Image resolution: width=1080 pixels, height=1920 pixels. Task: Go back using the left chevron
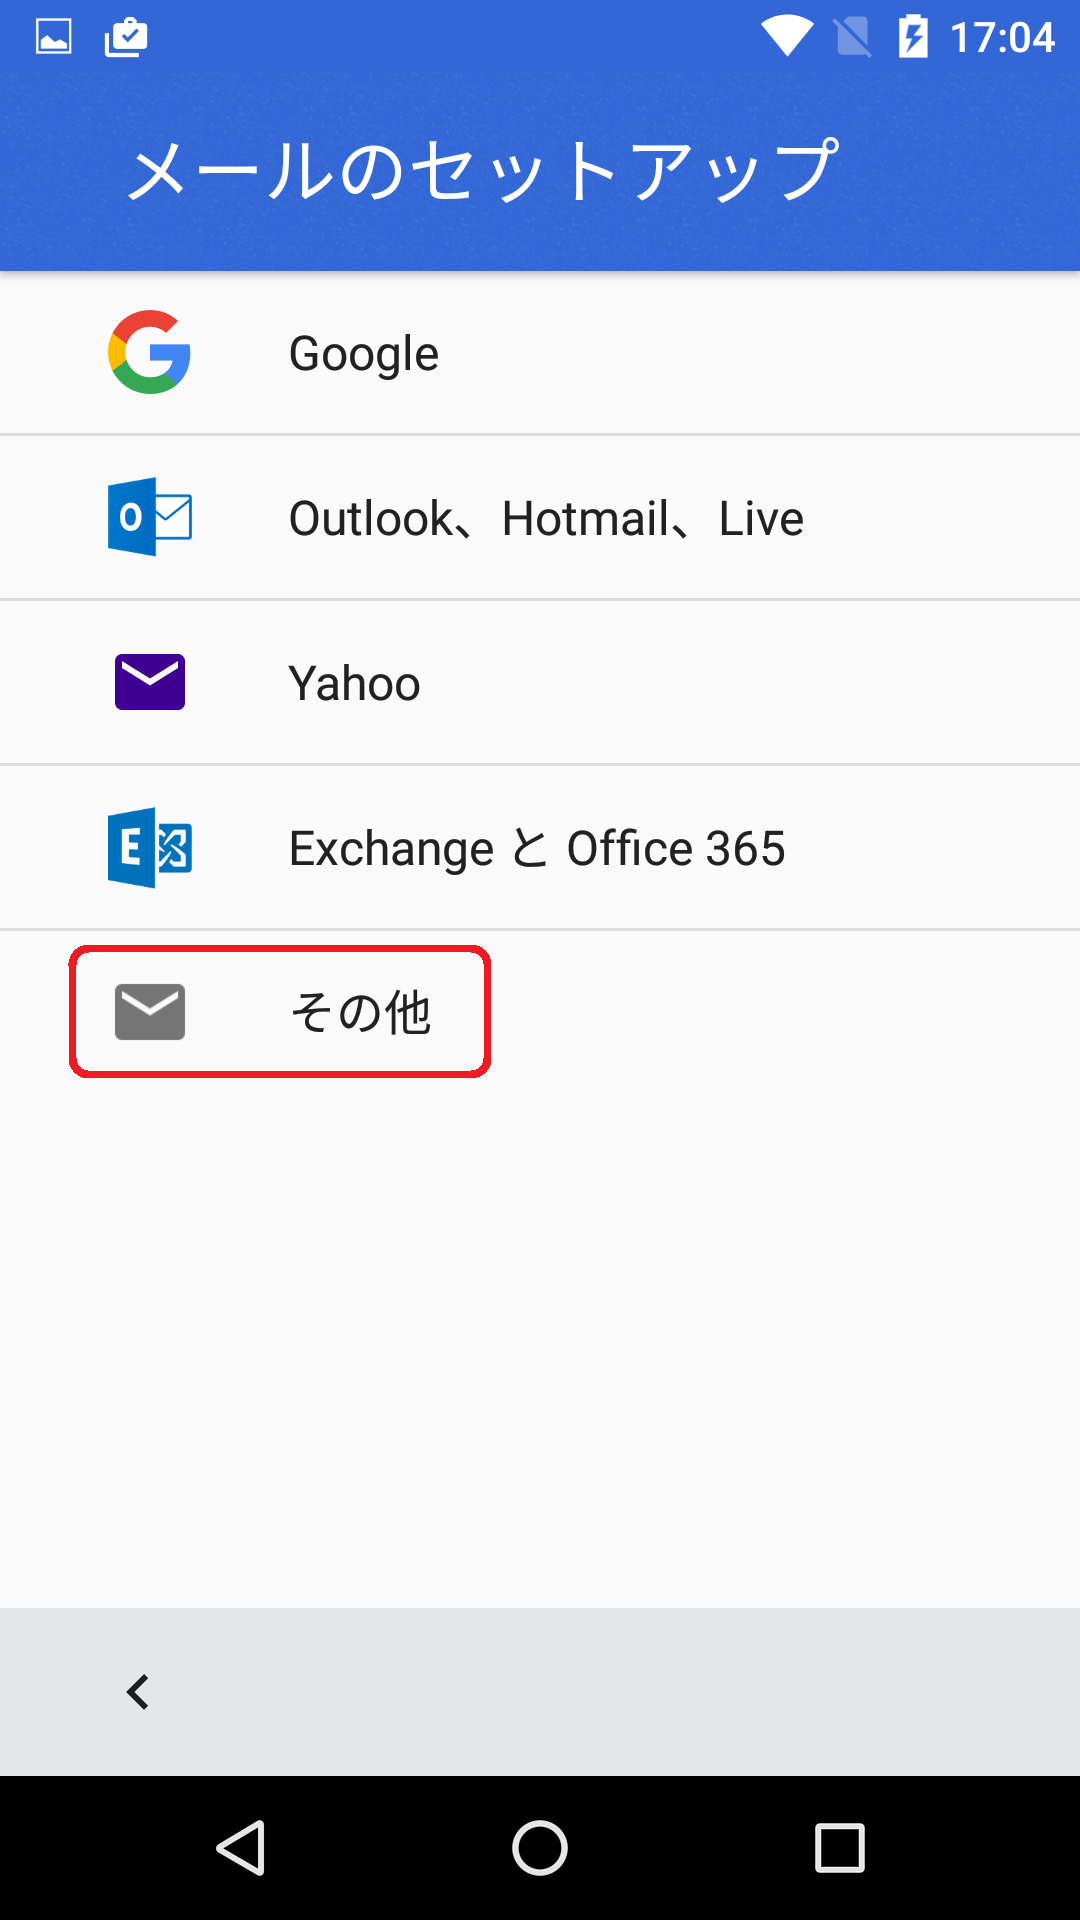tap(138, 1692)
